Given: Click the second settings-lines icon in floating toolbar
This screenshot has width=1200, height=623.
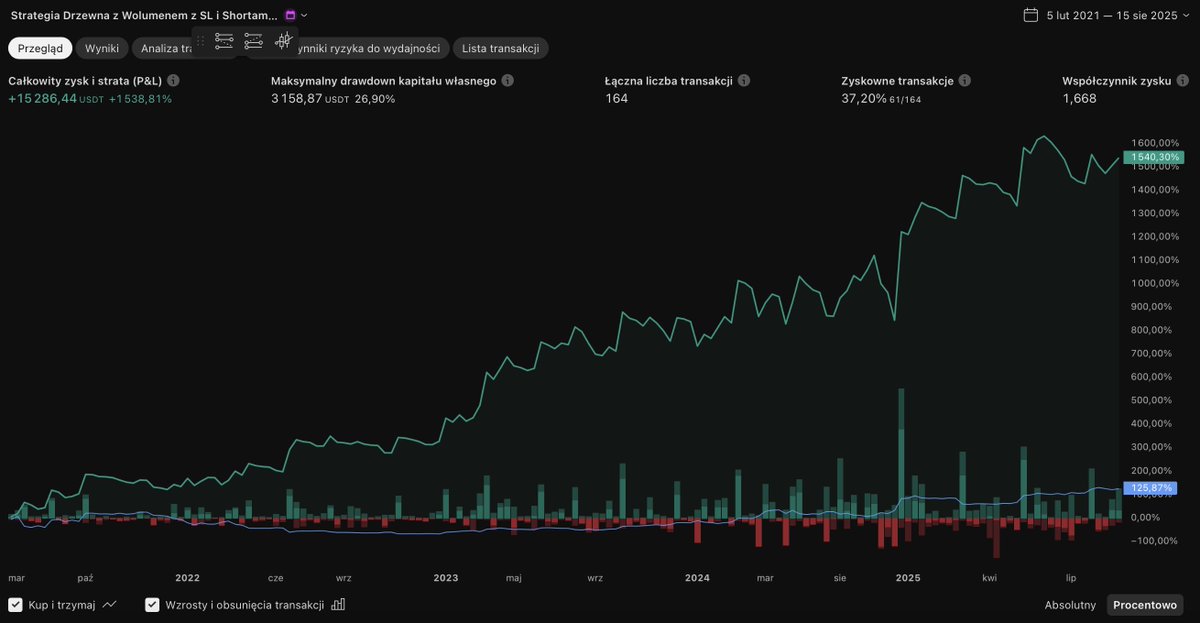Looking at the screenshot, I should (x=253, y=41).
